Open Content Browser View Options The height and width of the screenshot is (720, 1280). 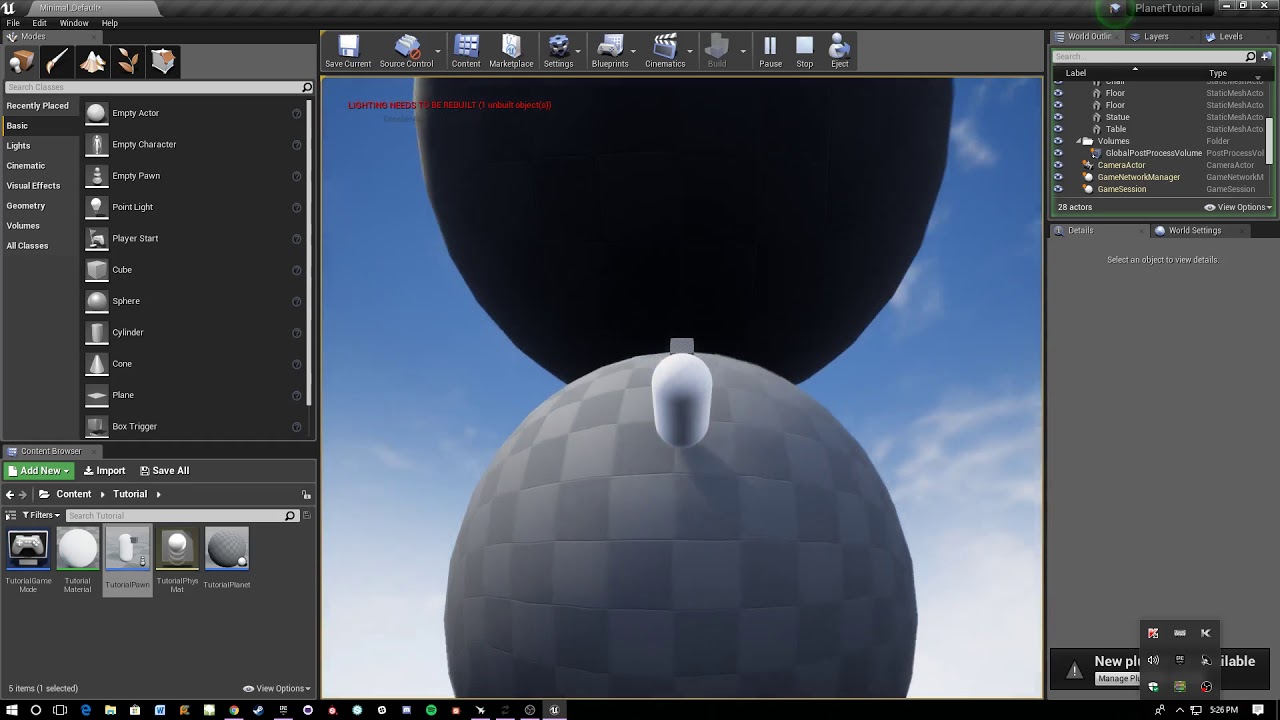pyautogui.click(x=277, y=688)
